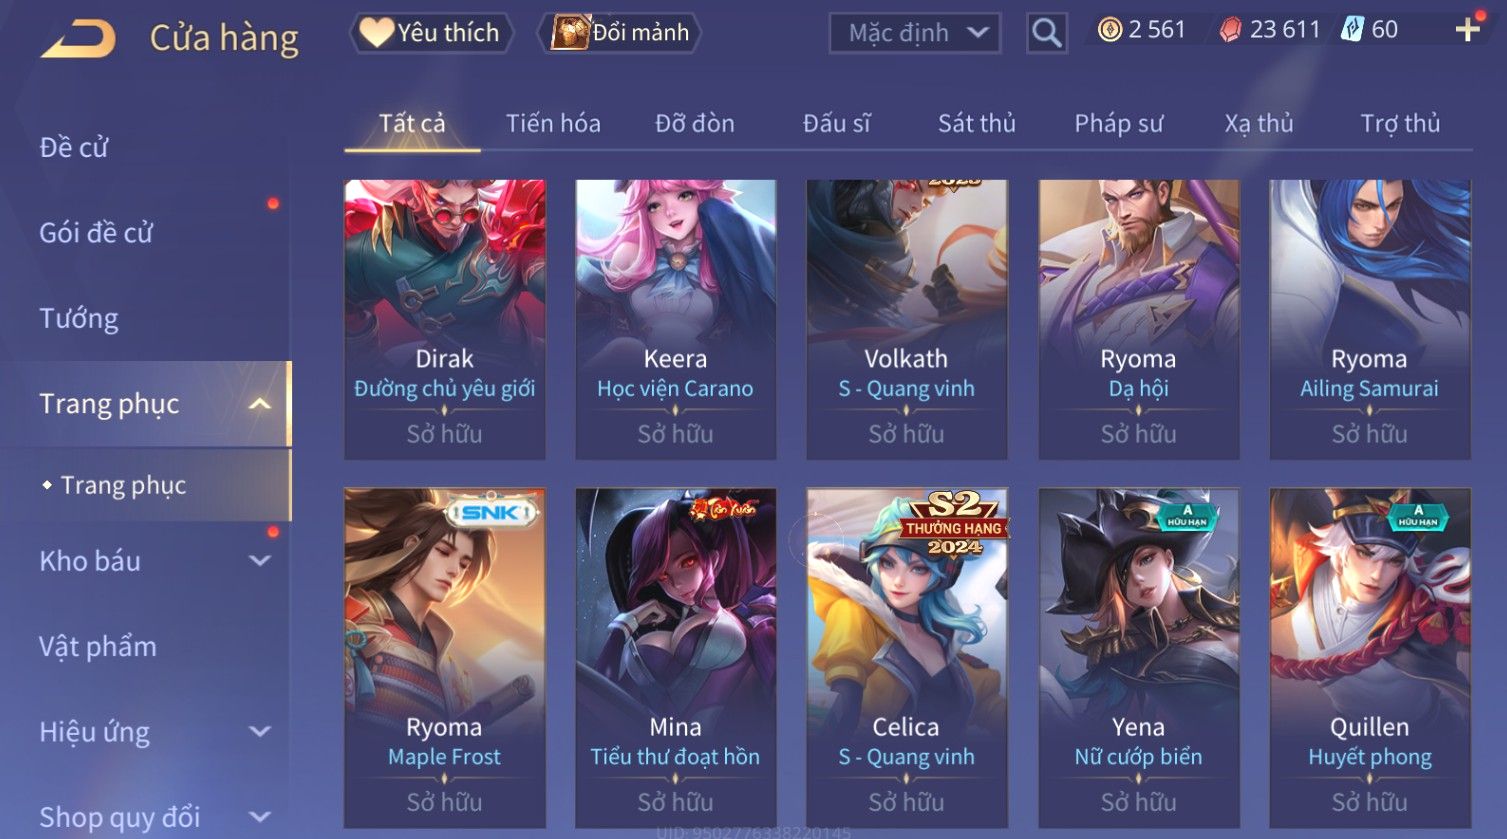Go back using the return arrow icon
Screen dimensions: 1507x839
(78, 38)
